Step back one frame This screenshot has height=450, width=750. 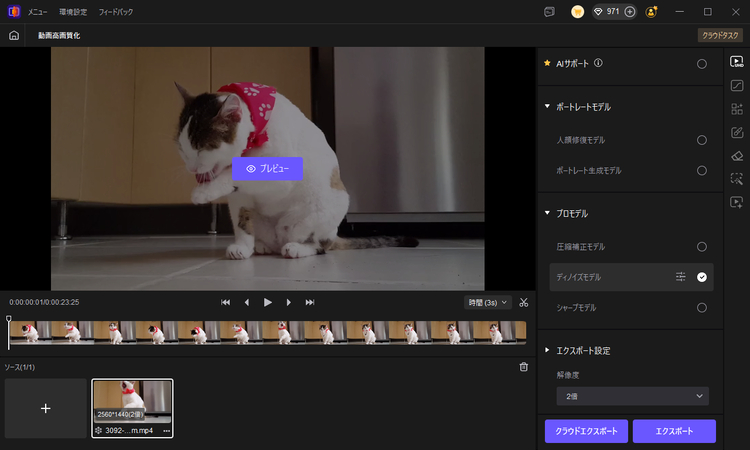click(x=247, y=302)
